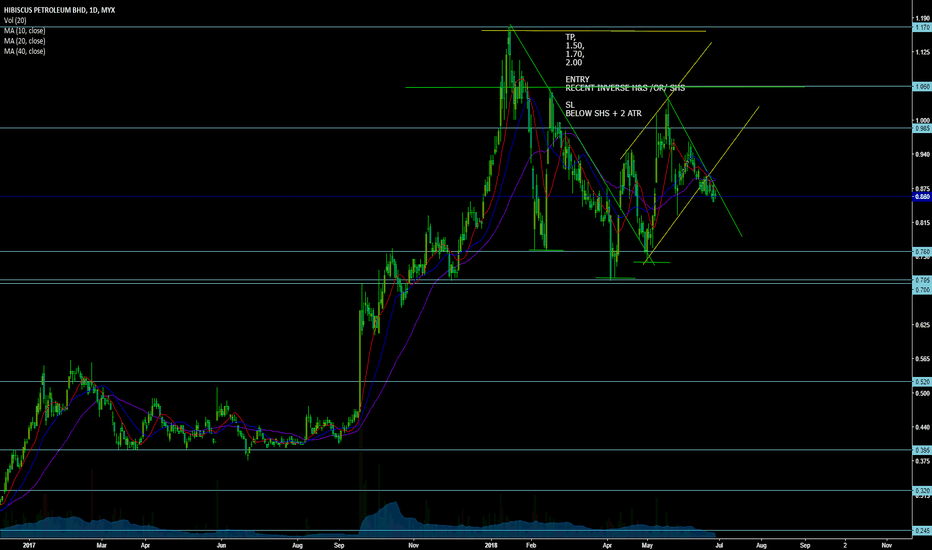Click the 0.500 price axis label
This screenshot has height=550, width=932.
922,394
